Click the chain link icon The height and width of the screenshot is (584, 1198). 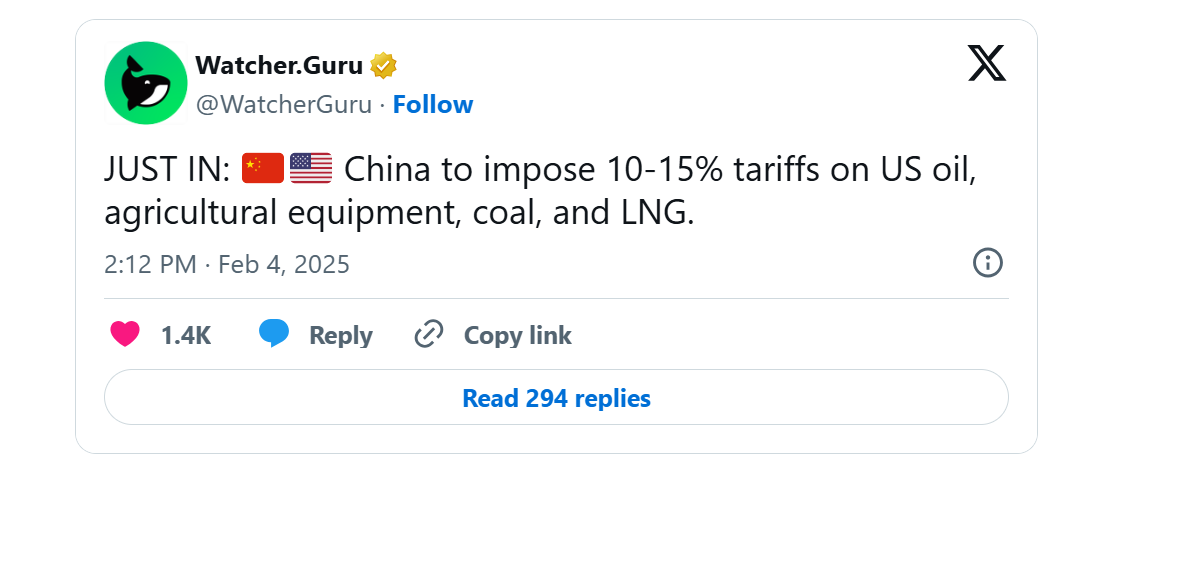[x=429, y=335]
